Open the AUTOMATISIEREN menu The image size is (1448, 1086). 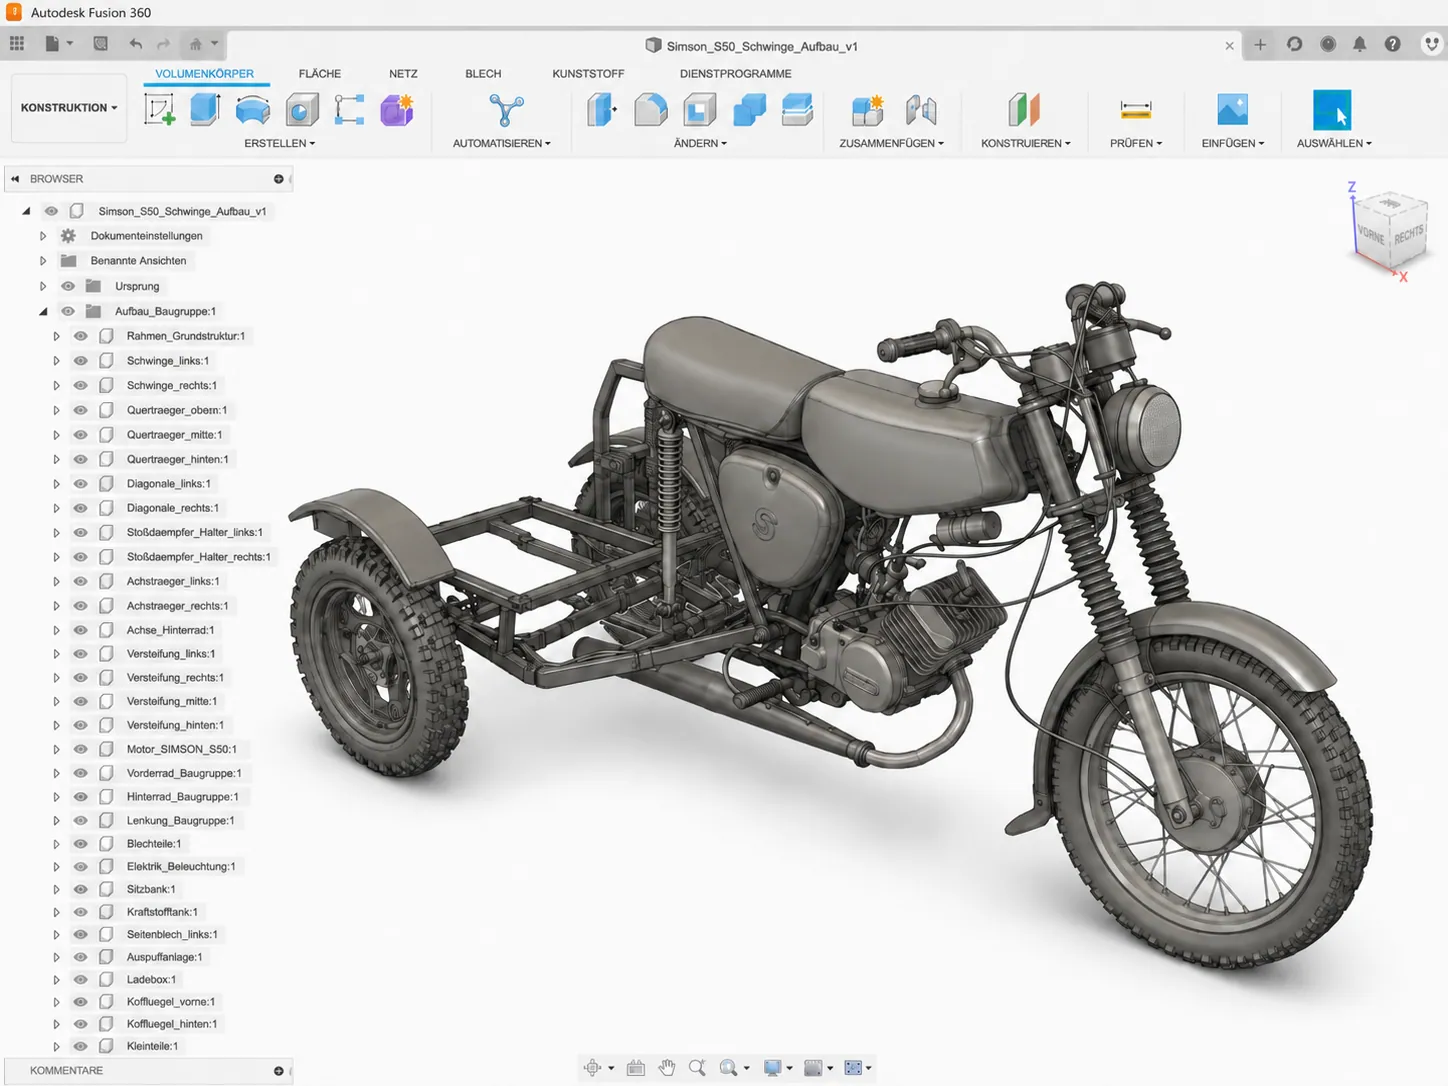pyautogui.click(x=502, y=143)
